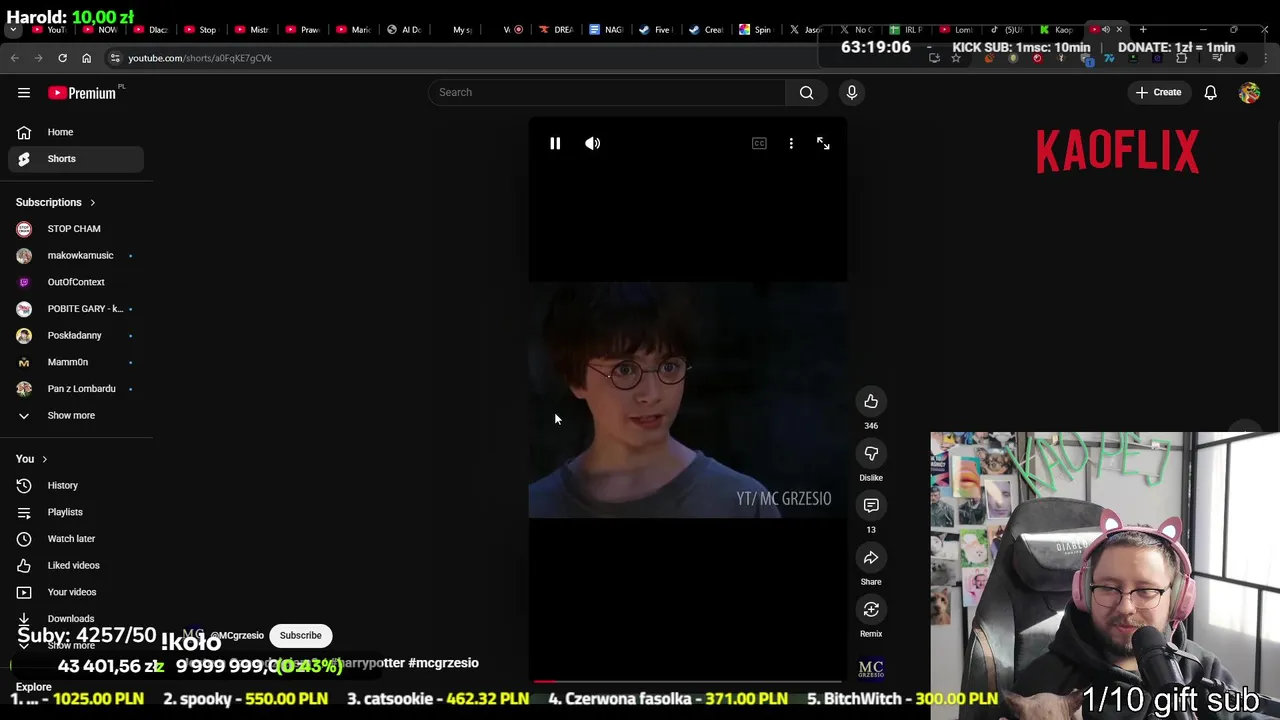Open a new browser tab
Image resolution: width=1280 pixels, height=720 pixels.
[1143, 29]
